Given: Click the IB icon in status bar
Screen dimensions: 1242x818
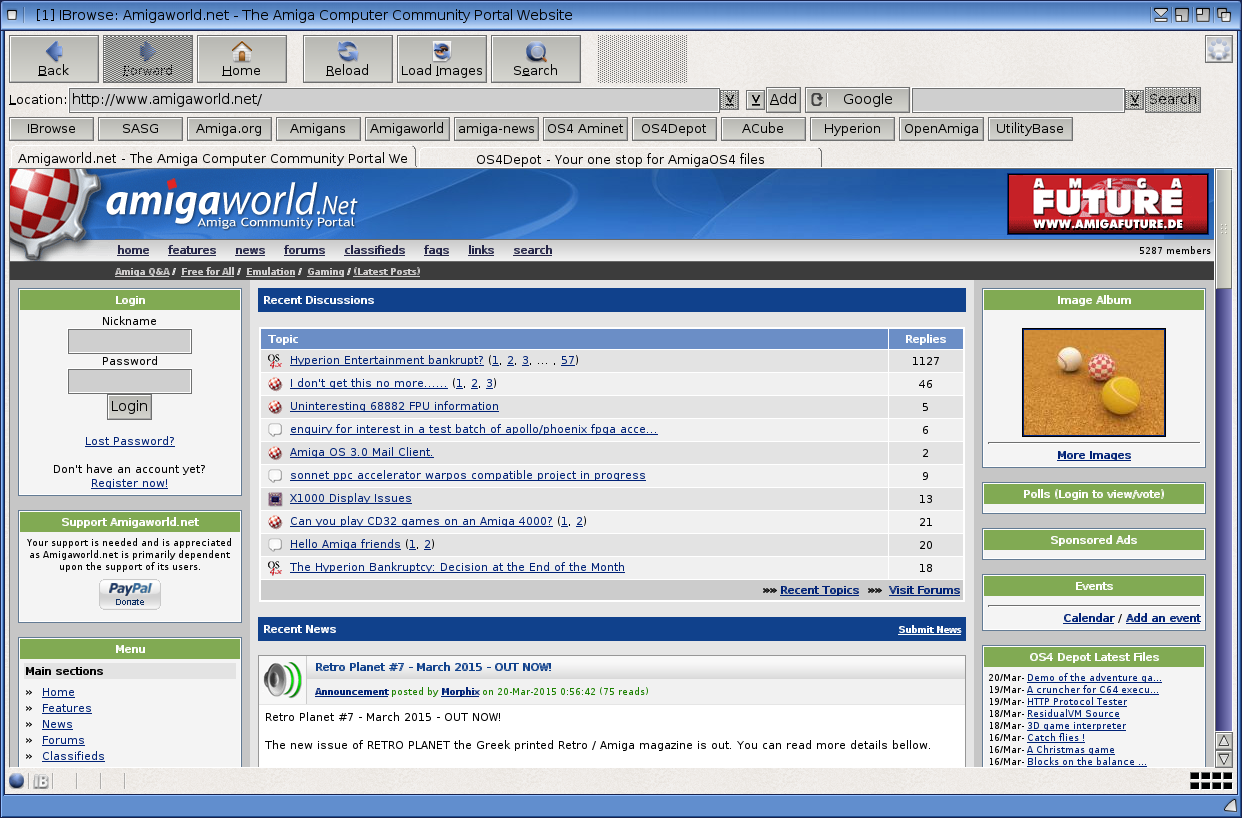Looking at the screenshot, I should pos(41,781).
